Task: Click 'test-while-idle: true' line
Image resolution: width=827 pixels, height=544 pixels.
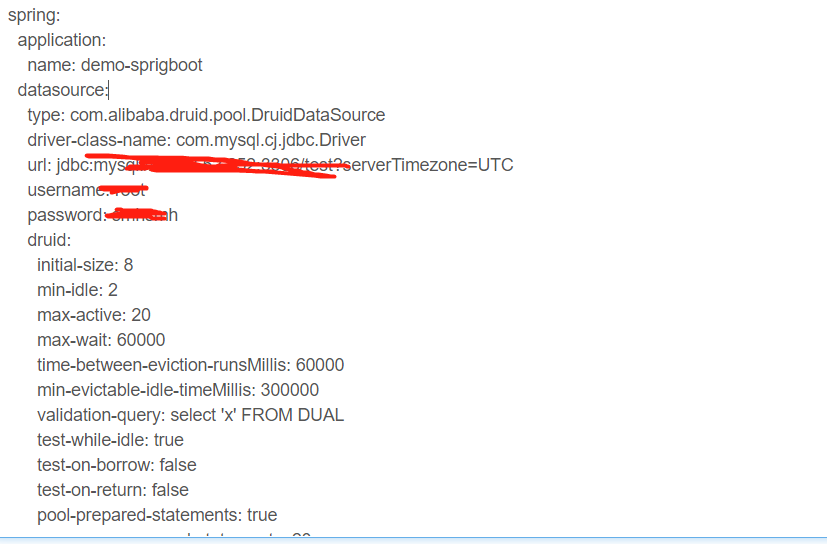Action: coord(110,440)
